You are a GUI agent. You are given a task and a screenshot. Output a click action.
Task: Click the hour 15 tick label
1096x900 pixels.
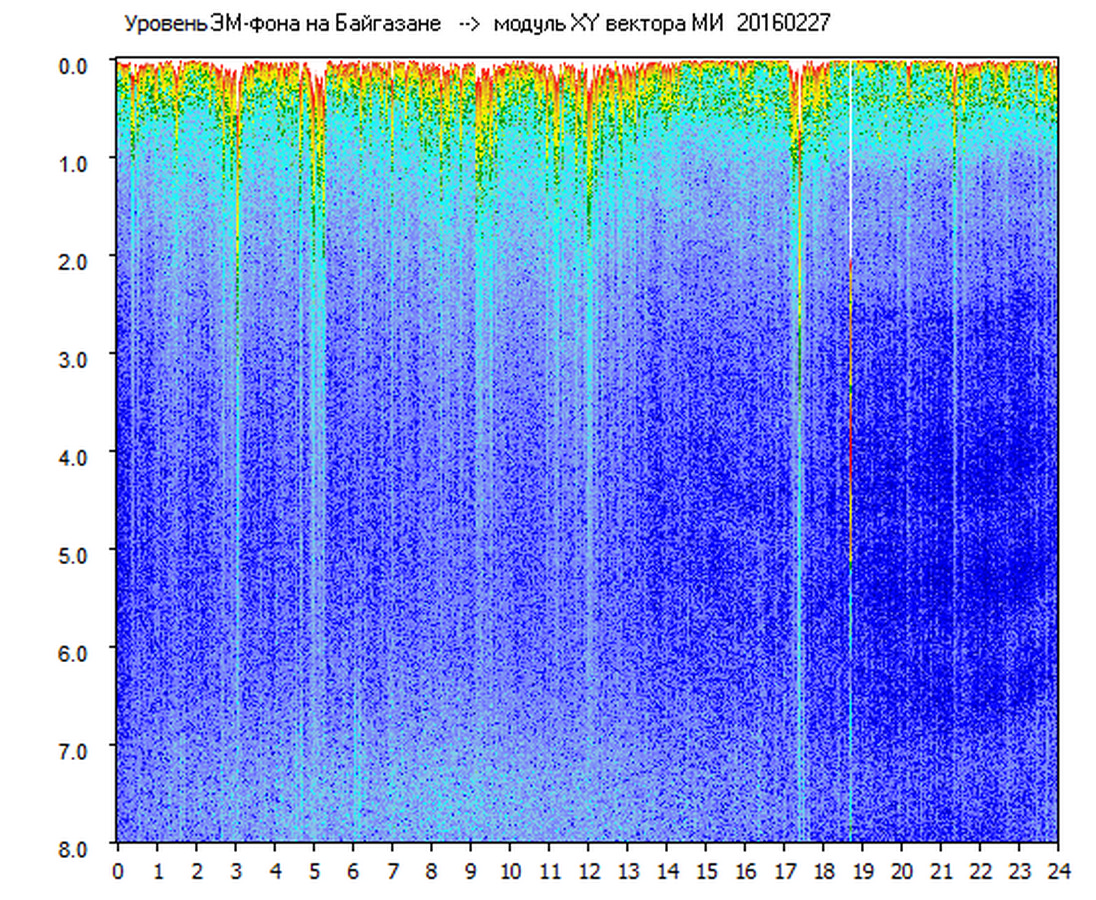pyautogui.click(x=706, y=871)
